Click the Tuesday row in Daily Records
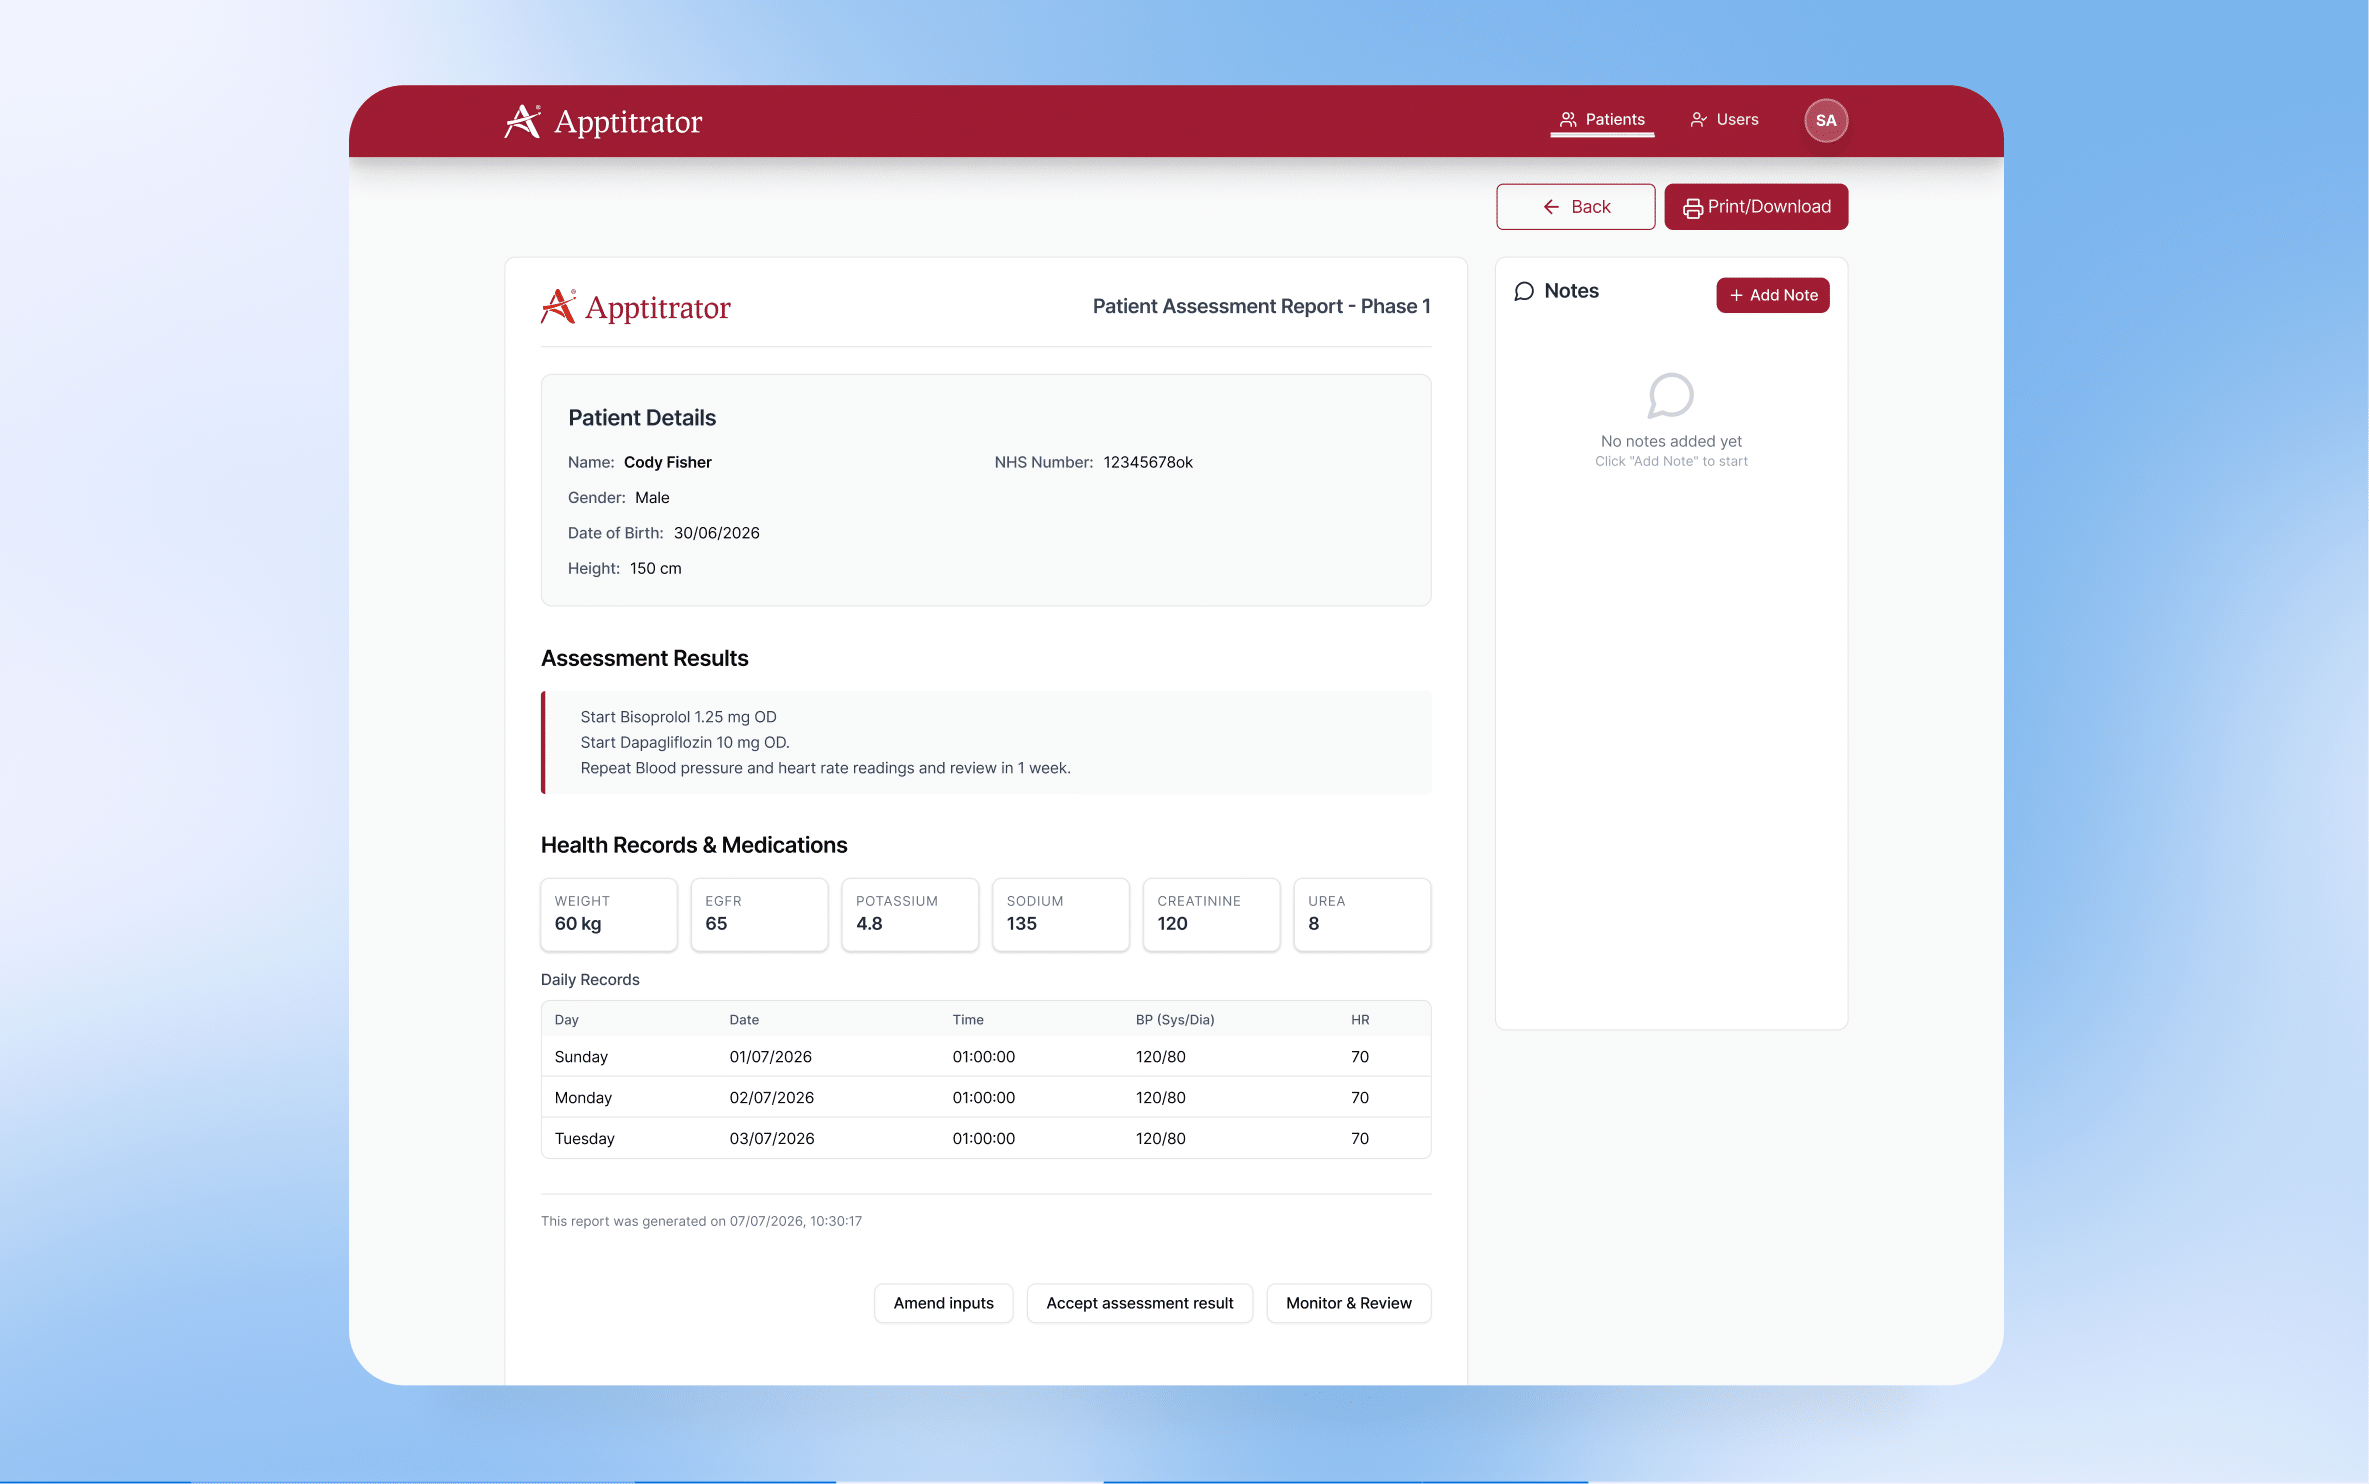The height and width of the screenshot is (1484, 2369). pyautogui.click(x=985, y=1139)
